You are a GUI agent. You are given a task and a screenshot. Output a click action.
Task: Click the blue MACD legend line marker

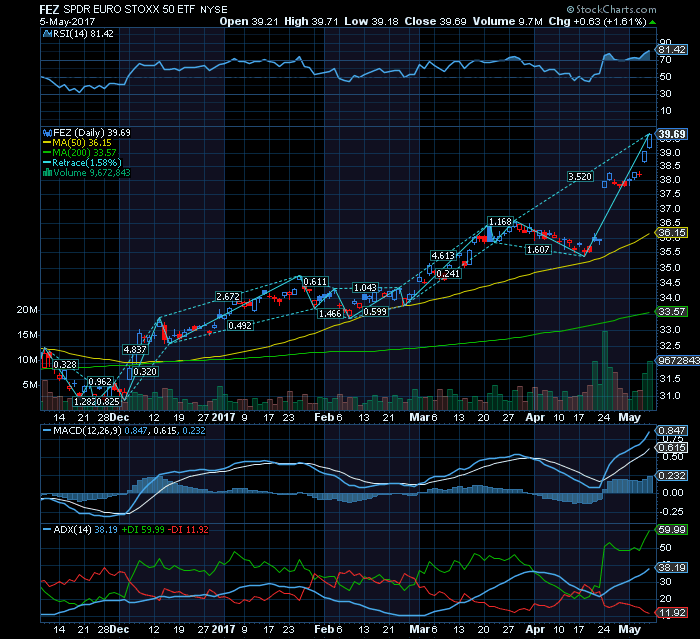47,430
